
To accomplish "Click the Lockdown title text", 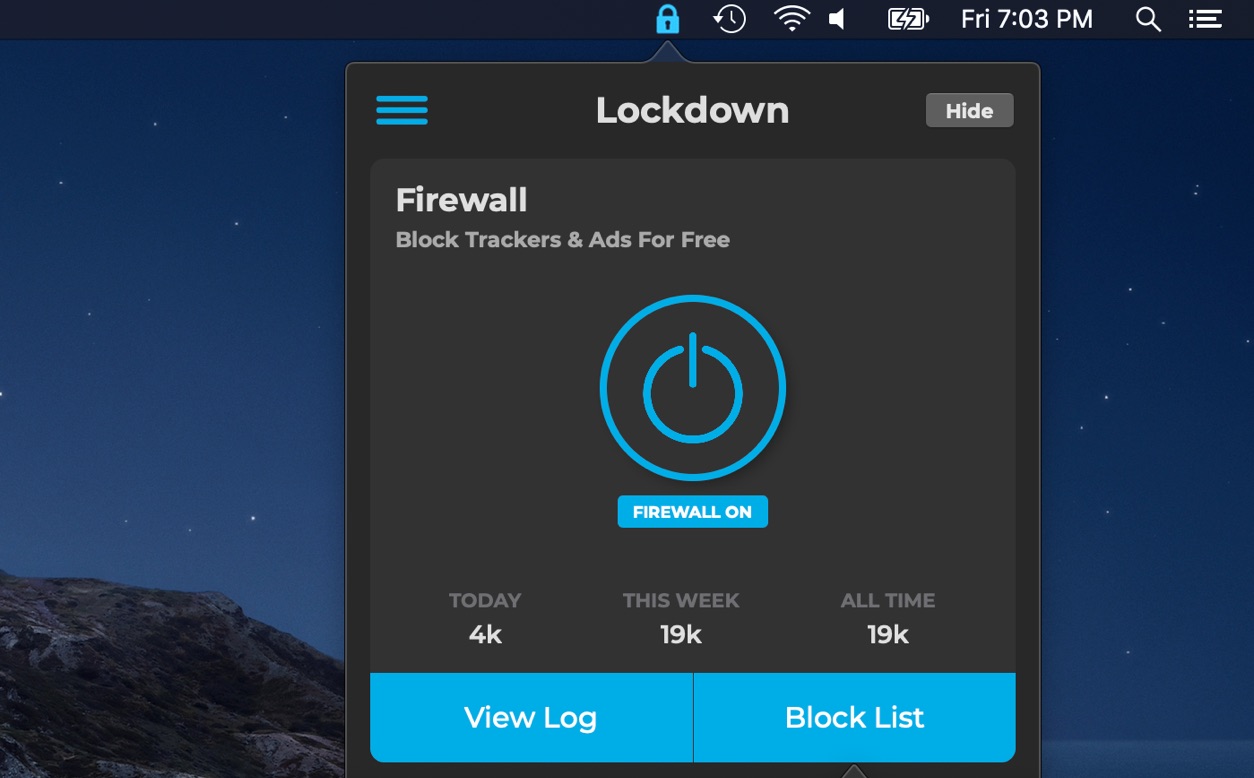I will 692,110.
